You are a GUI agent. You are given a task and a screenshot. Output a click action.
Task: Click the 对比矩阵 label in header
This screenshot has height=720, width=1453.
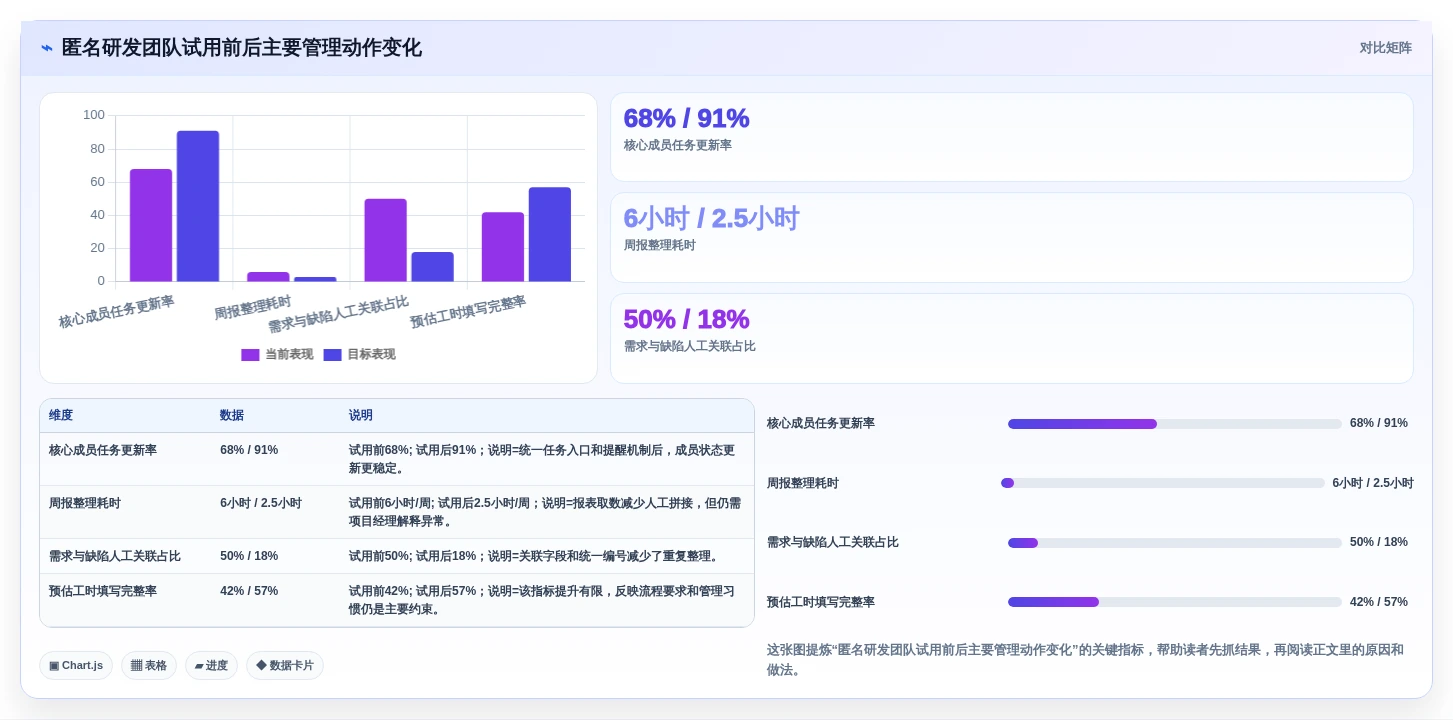(x=1385, y=48)
